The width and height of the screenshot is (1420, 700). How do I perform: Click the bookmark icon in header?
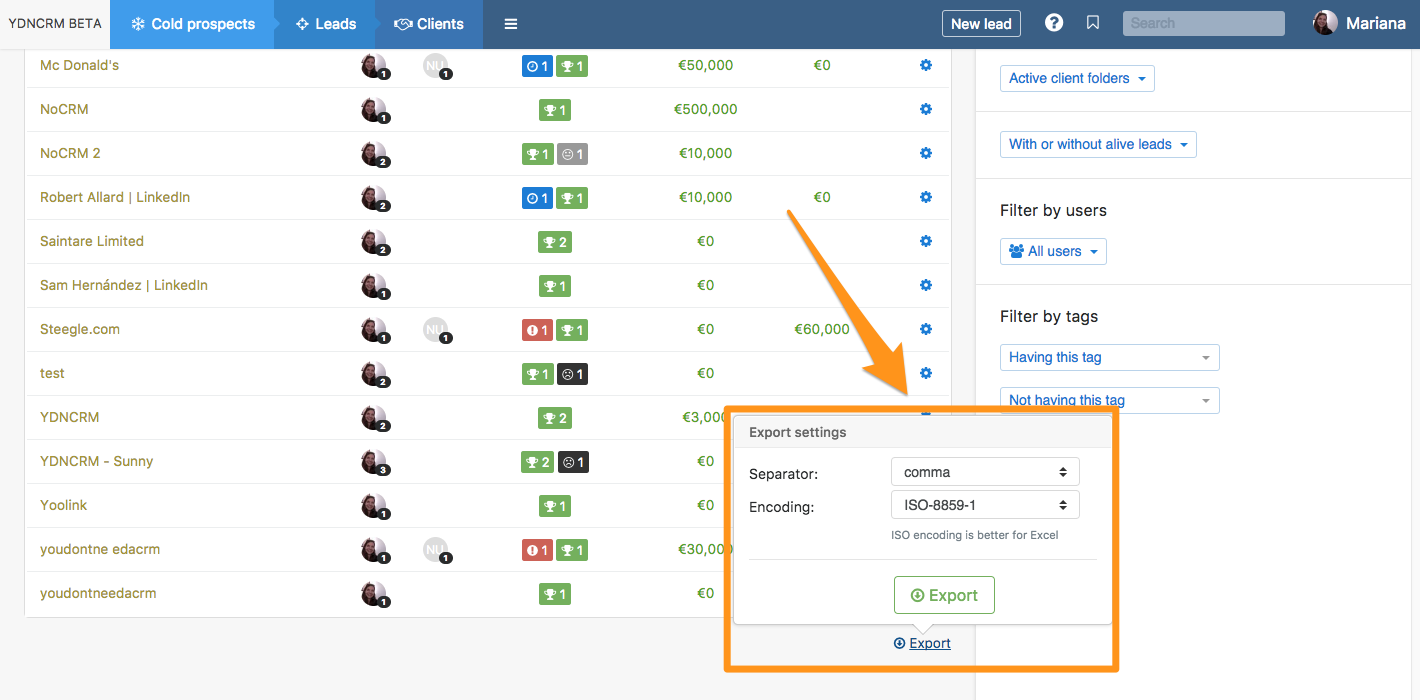[x=1093, y=23]
